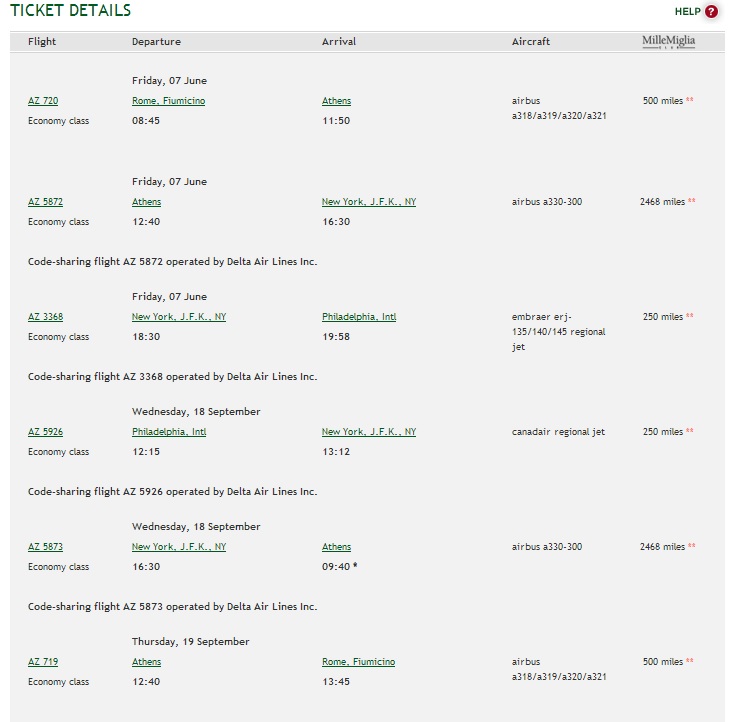Click the HELP text label
The width and height of the screenshot is (734, 722).
(688, 12)
